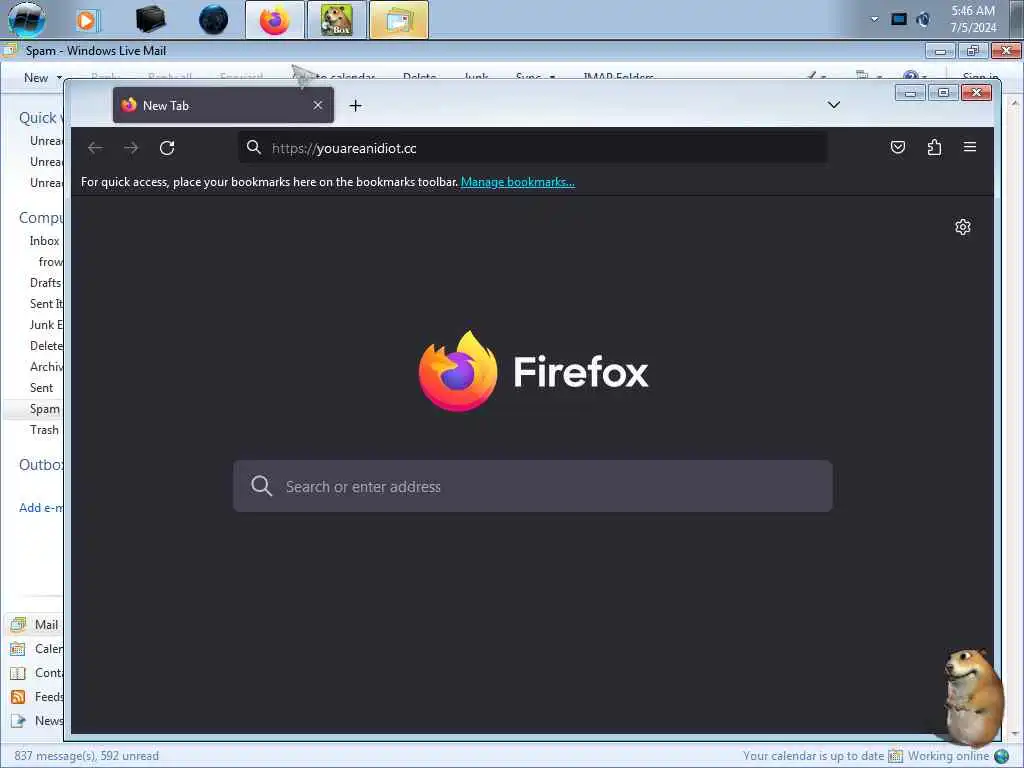Open a new Firefox tab with plus

tap(355, 106)
